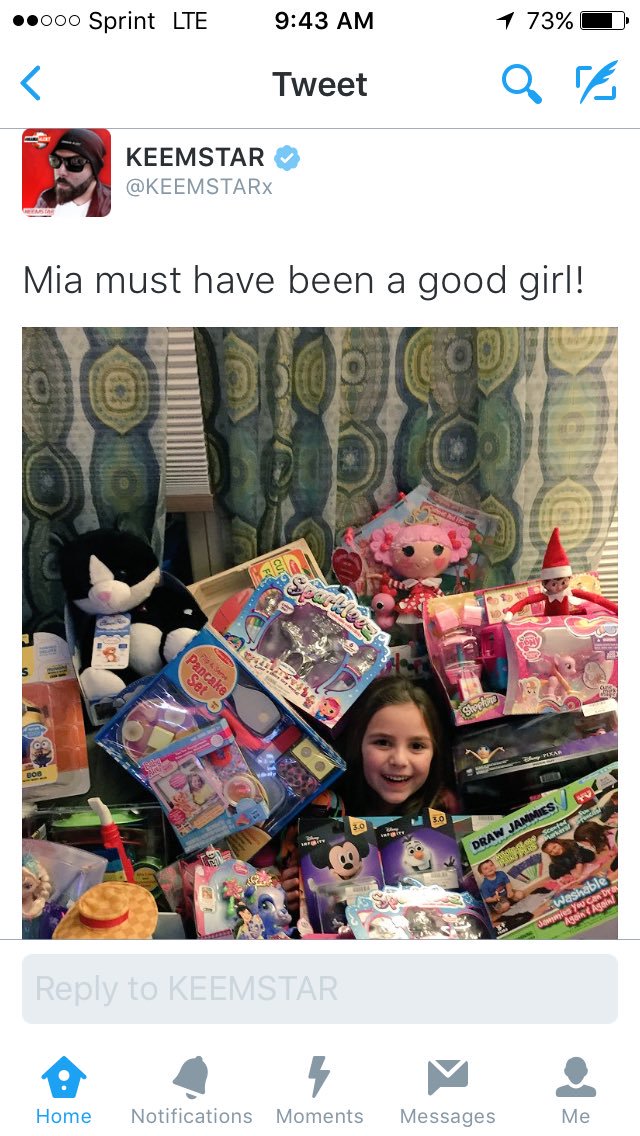Switch to the Moments tab label
The width and height of the screenshot is (640, 1136).
coord(319,1116)
